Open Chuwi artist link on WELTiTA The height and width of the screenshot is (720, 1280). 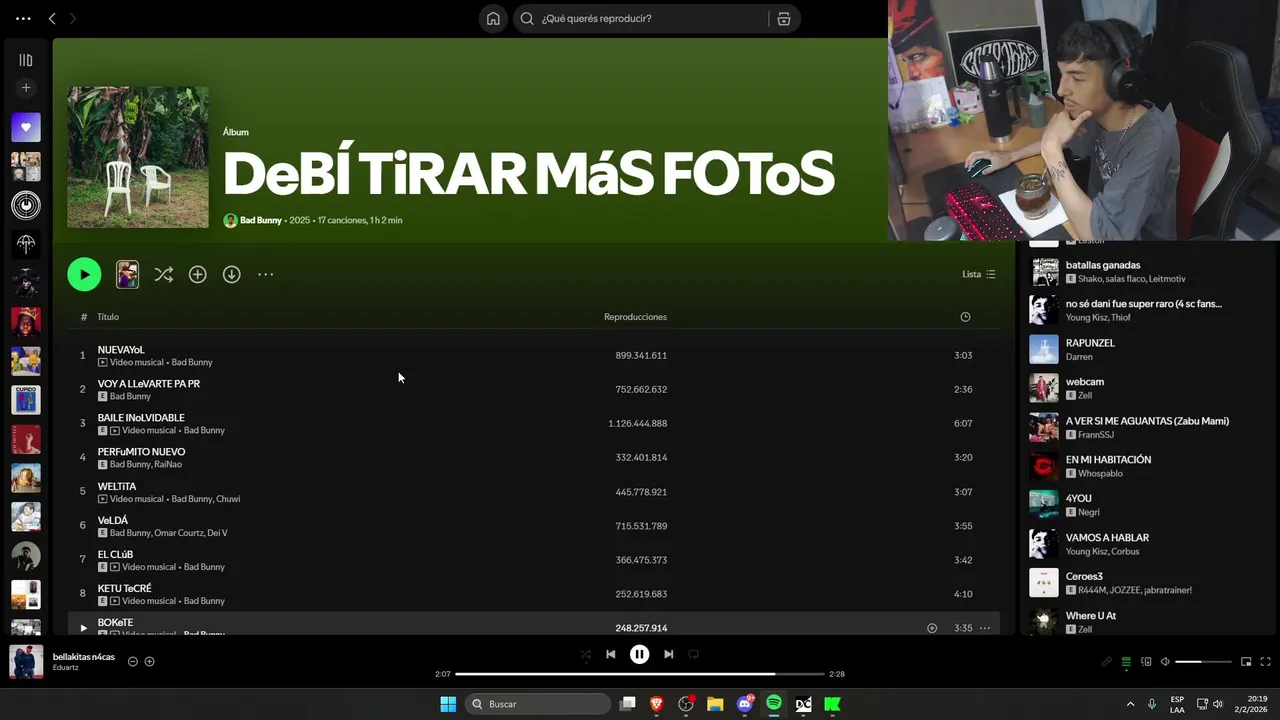point(228,499)
